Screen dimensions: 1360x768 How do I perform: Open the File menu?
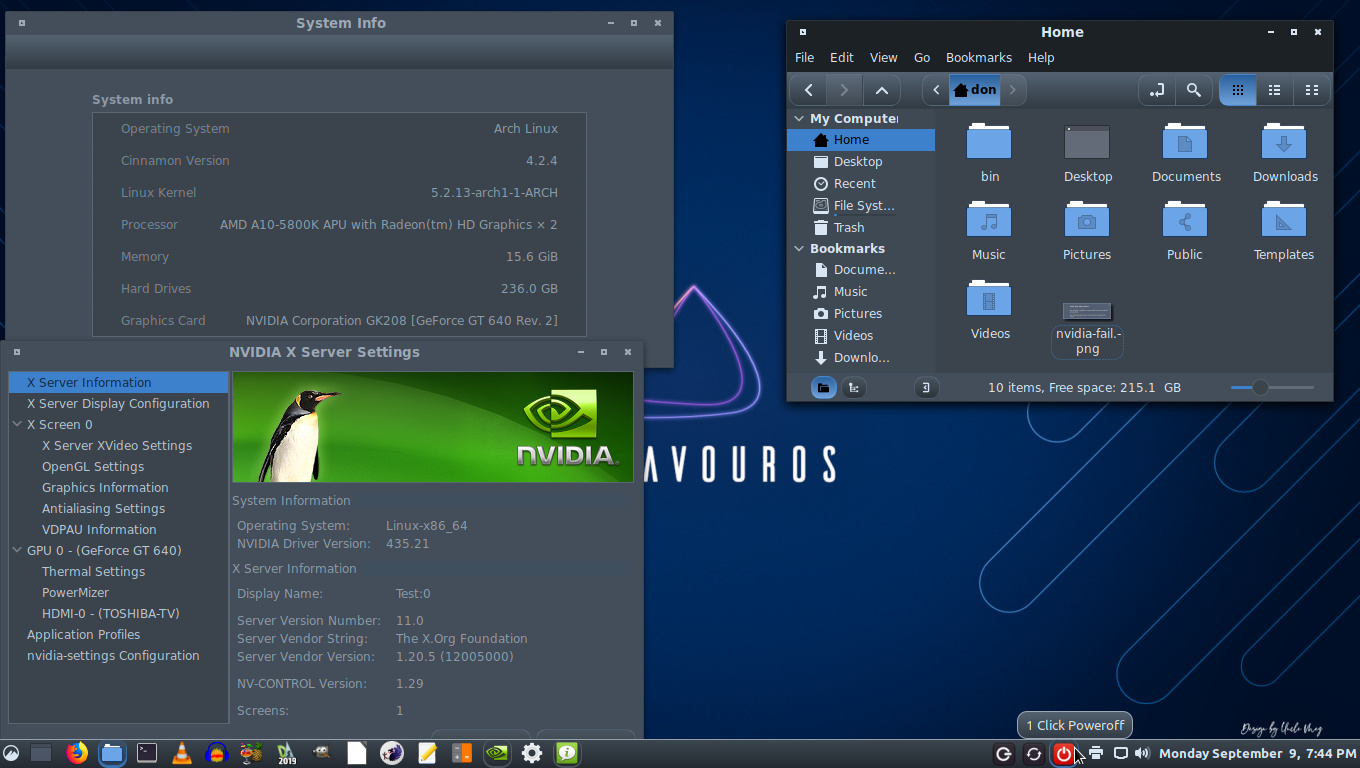(804, 58)
